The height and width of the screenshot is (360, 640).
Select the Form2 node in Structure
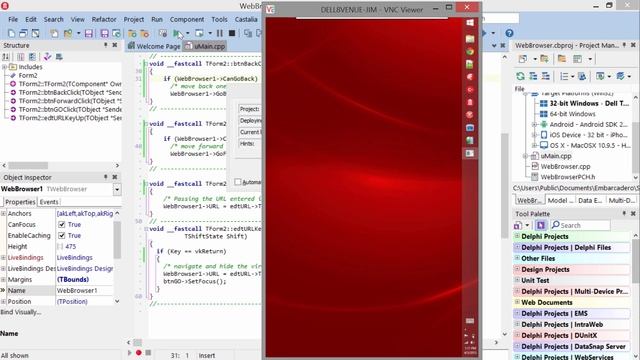(28, 76)
